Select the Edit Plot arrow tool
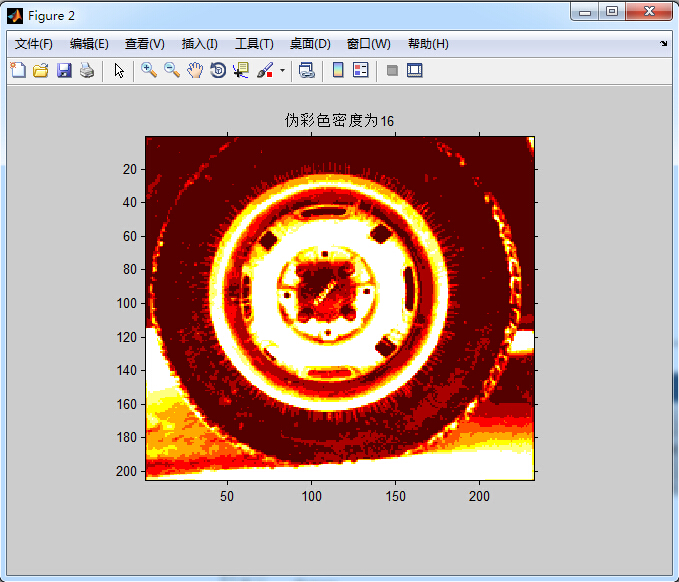 click(119, 70)
